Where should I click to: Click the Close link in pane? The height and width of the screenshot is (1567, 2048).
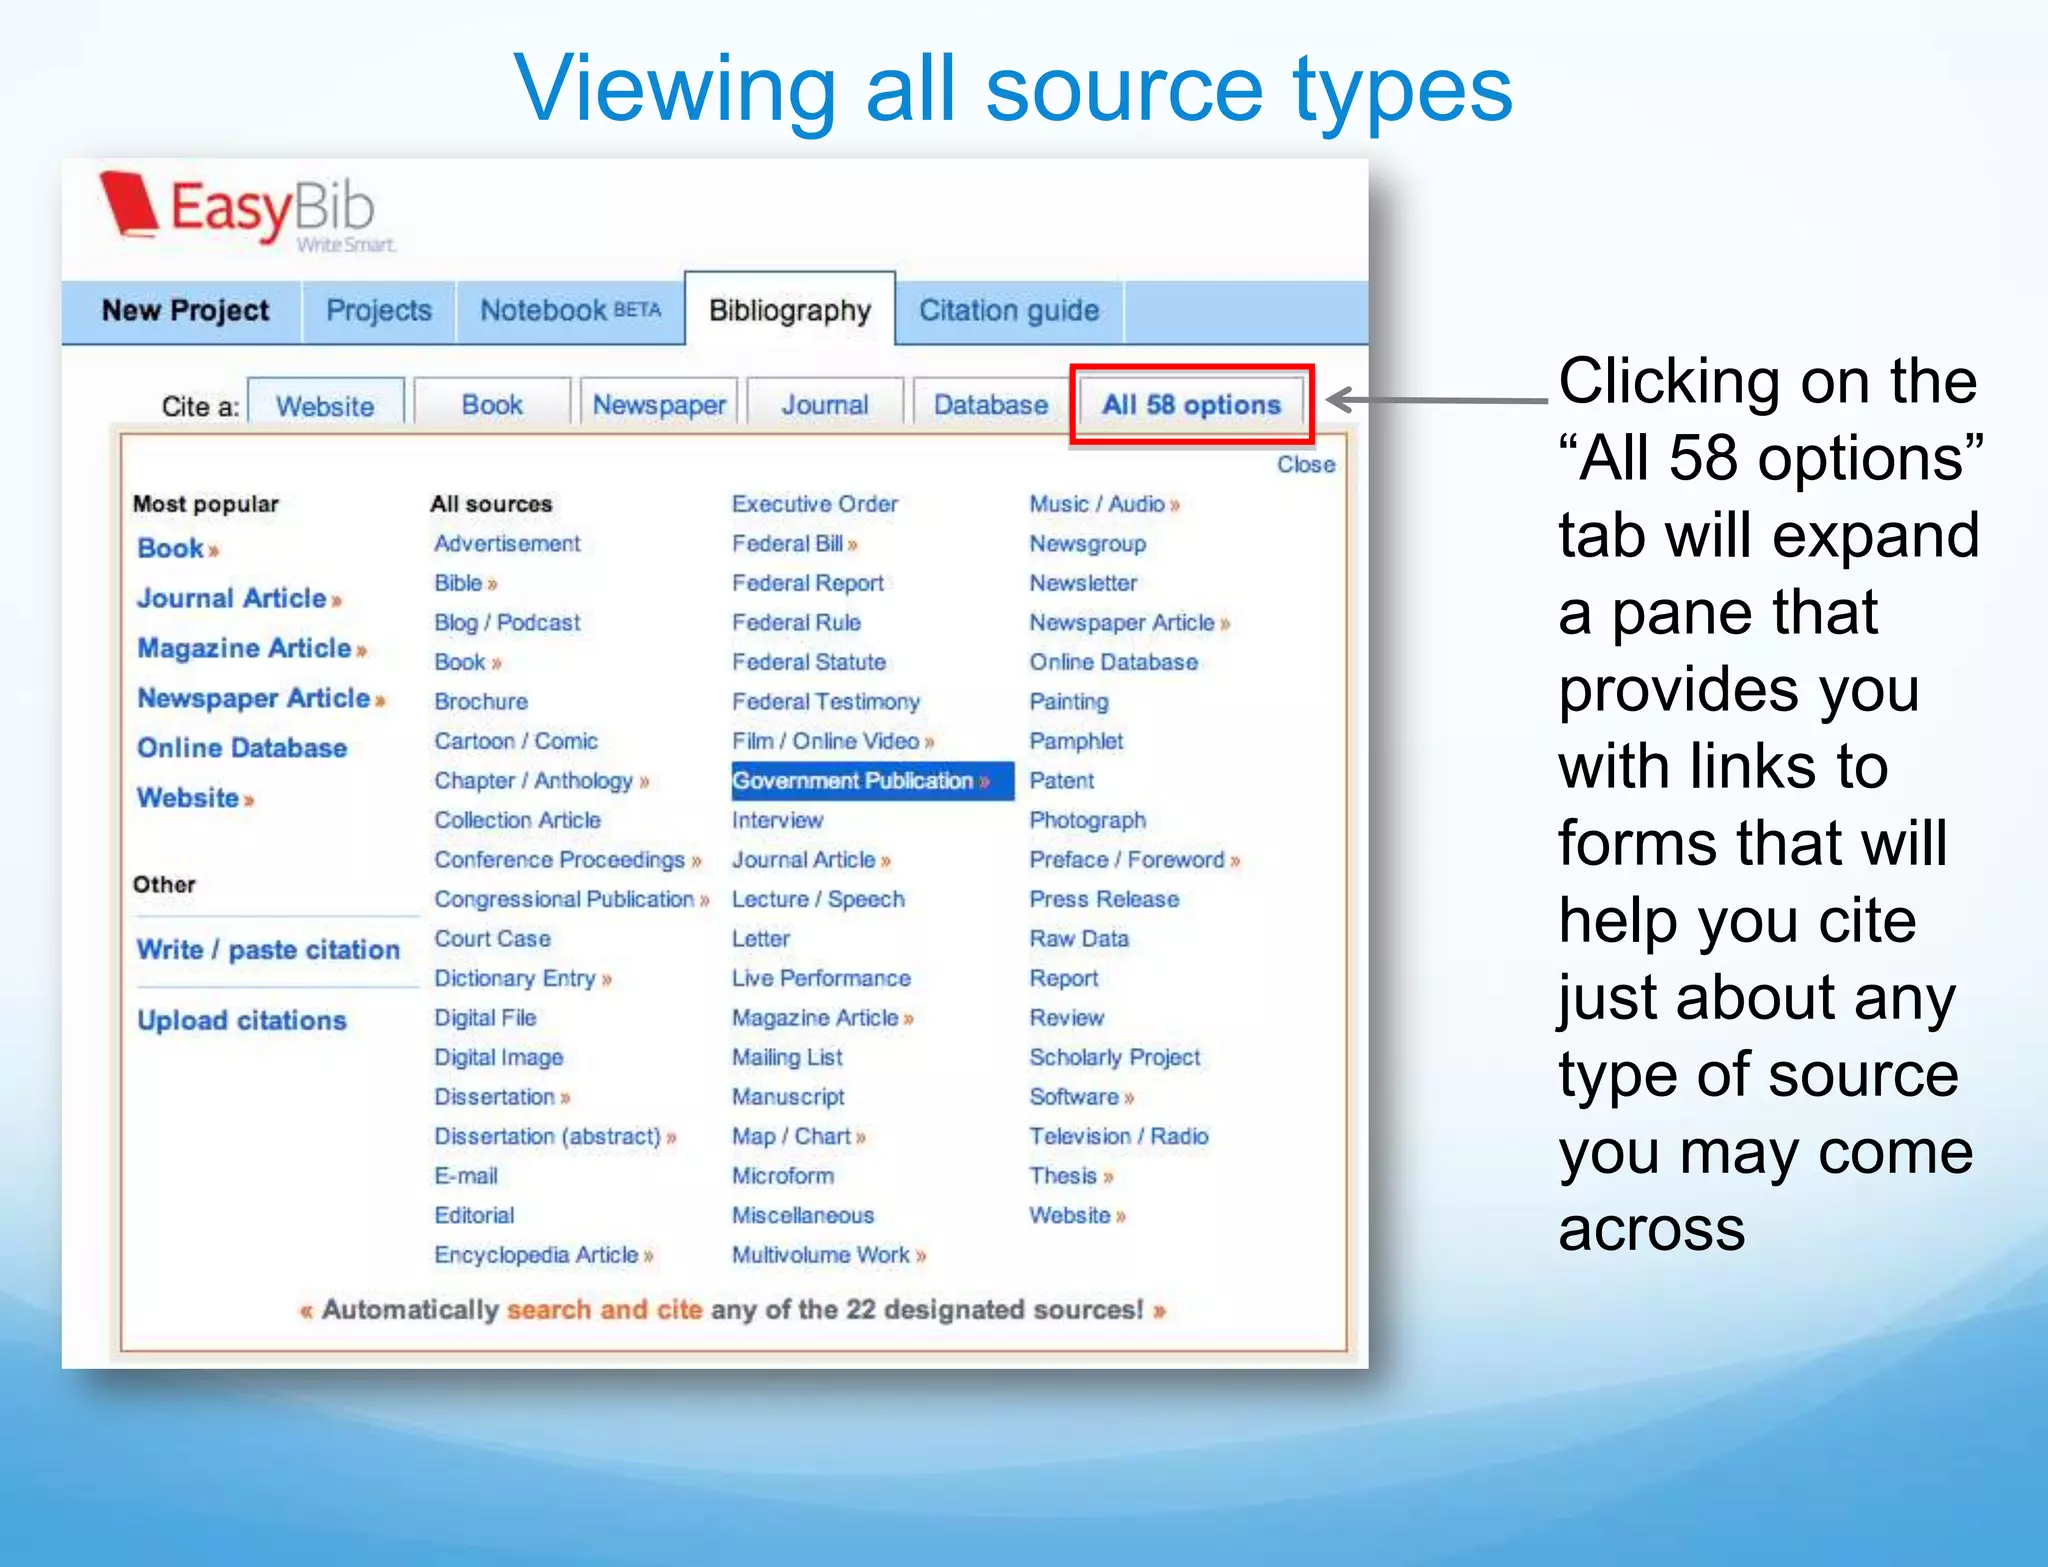point(1305,465)
